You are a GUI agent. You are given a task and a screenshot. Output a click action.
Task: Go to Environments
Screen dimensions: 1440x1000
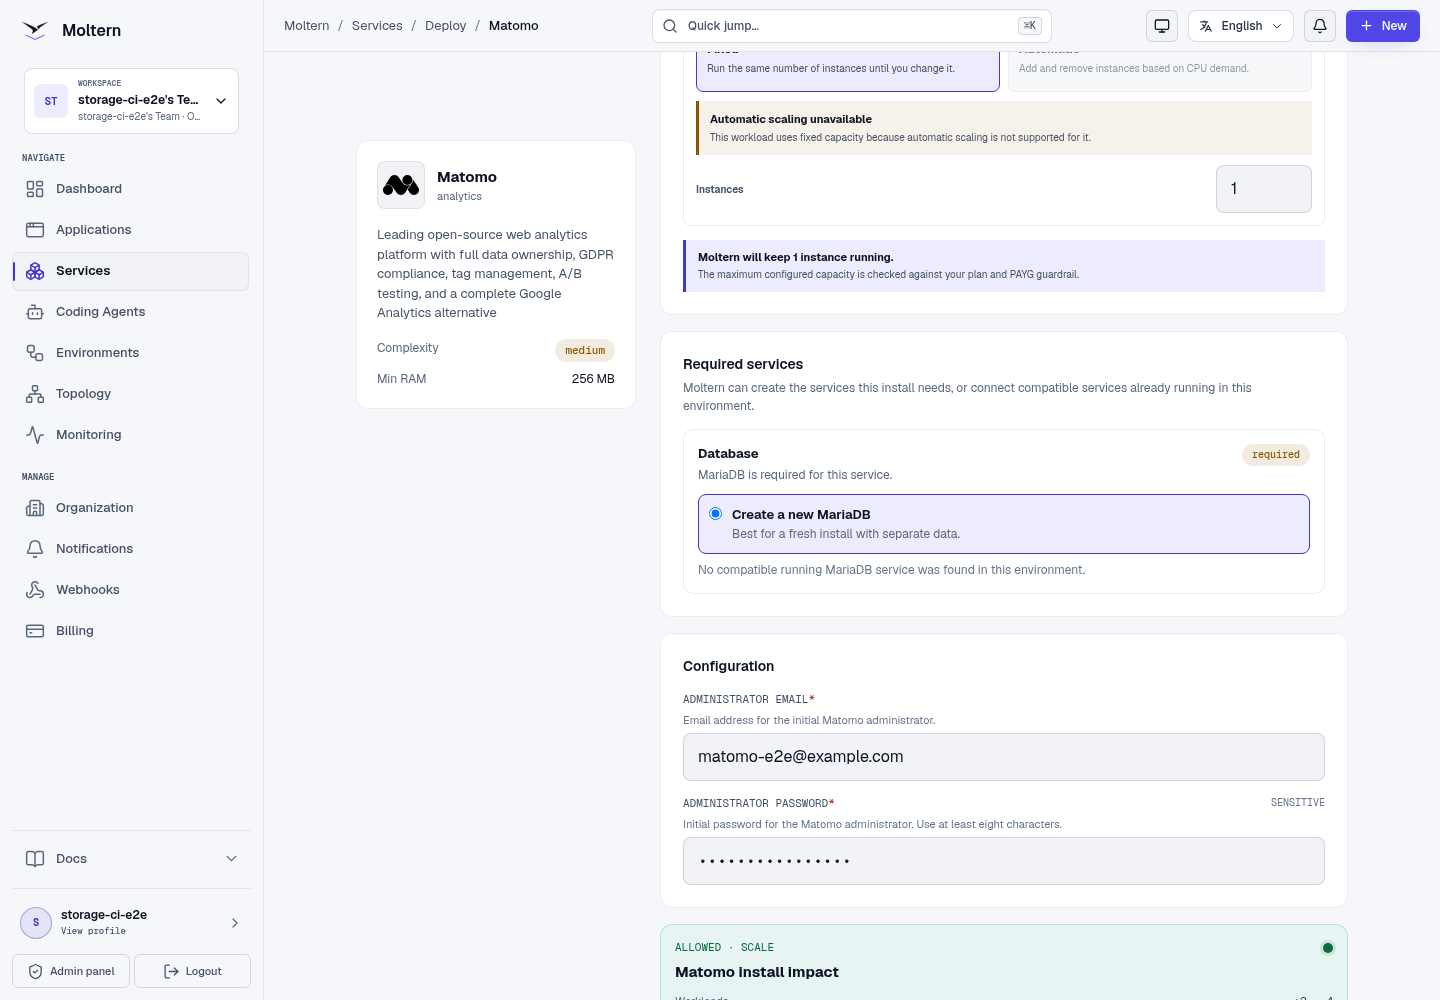[130, 353]
